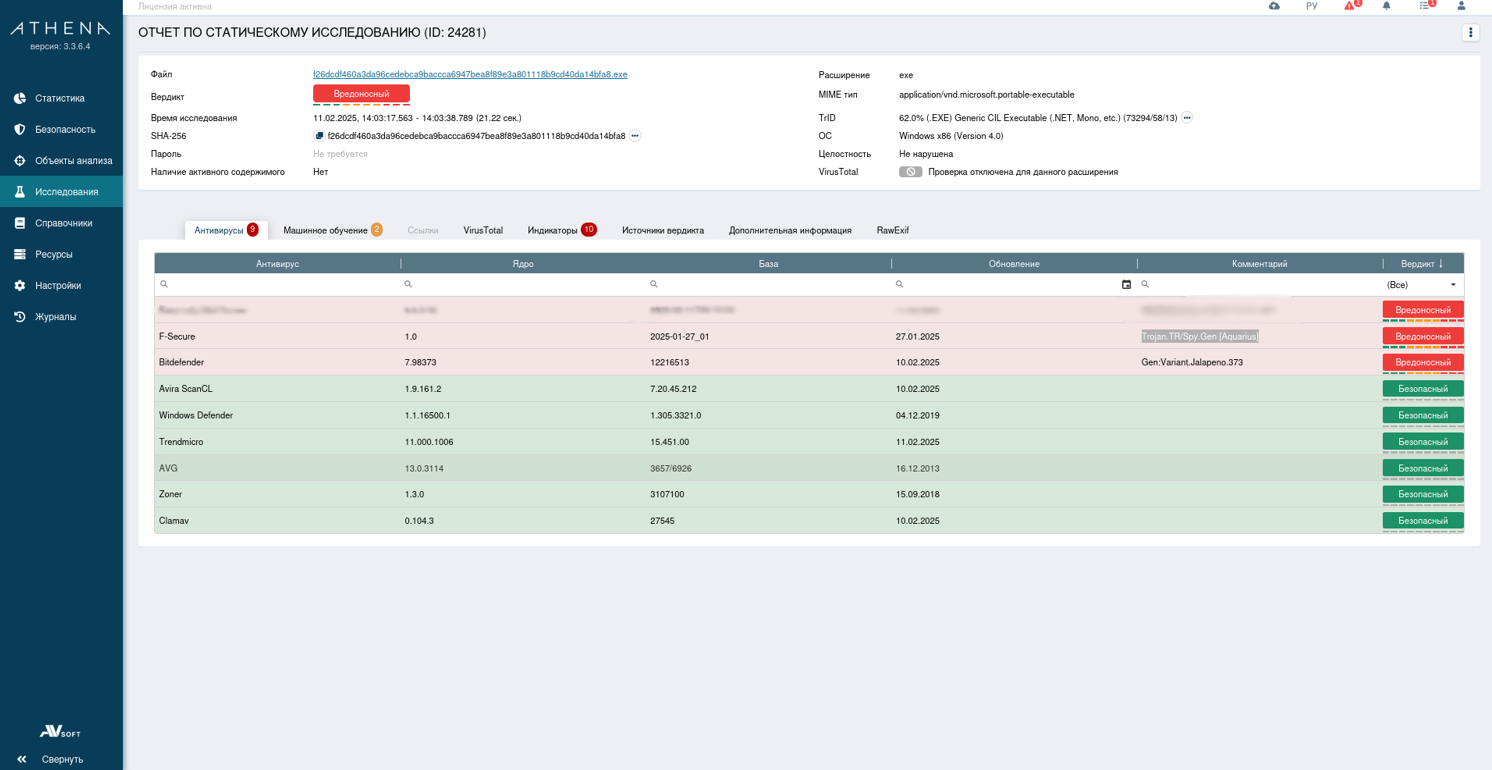Open the Вердикт filter dropdown showing (Все)

click(x=1422, y=285)
